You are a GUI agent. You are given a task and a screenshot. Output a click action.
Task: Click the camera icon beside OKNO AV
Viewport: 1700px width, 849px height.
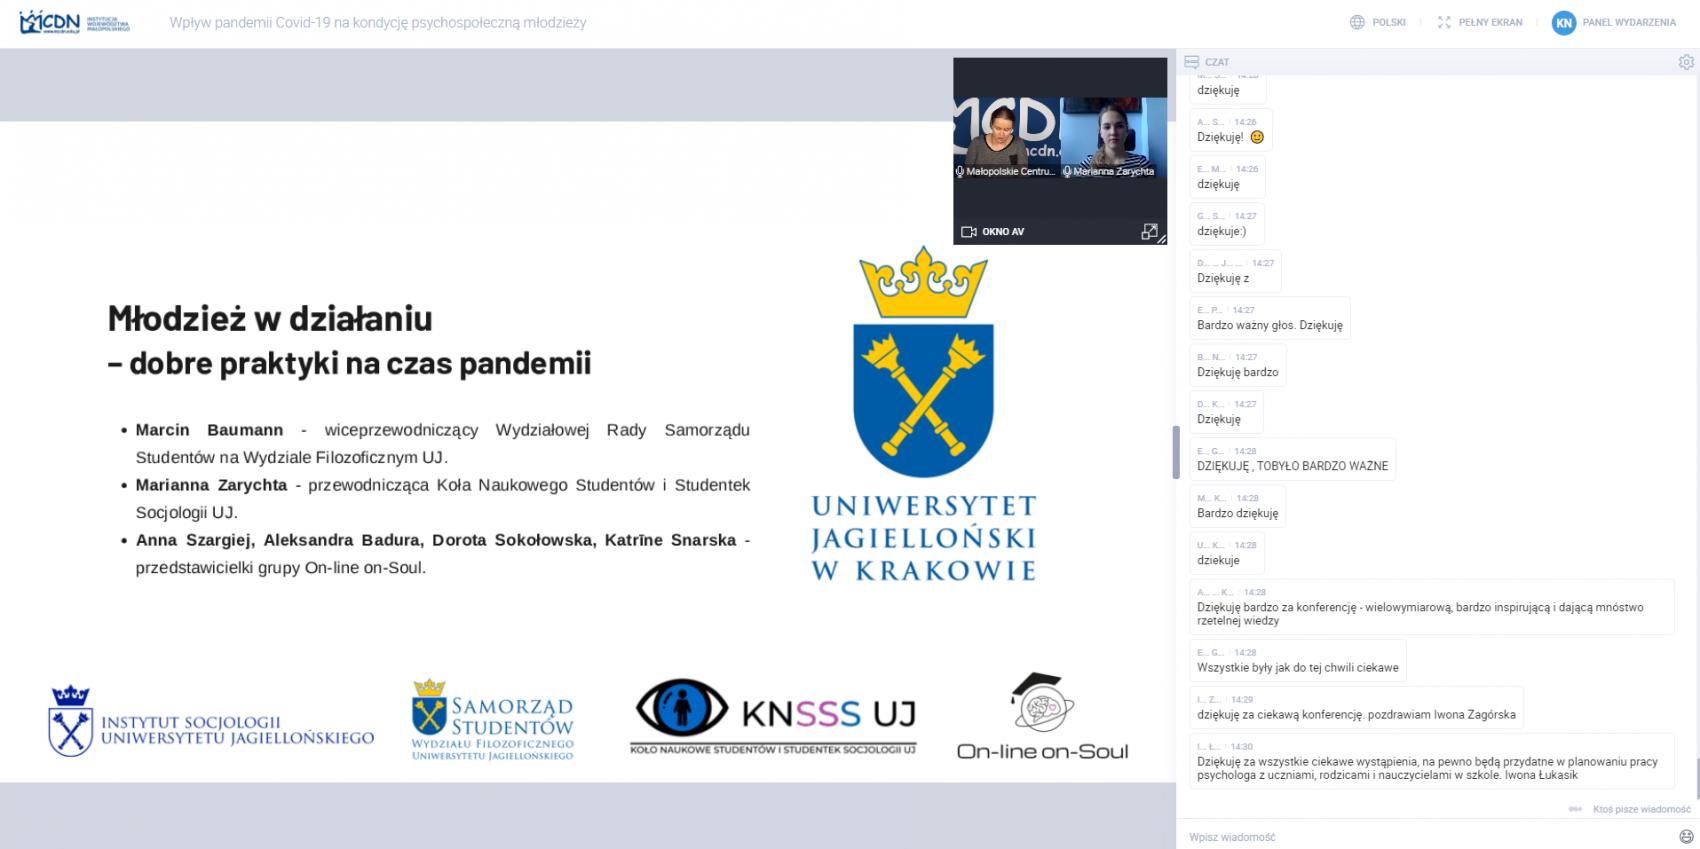[968, 232]
